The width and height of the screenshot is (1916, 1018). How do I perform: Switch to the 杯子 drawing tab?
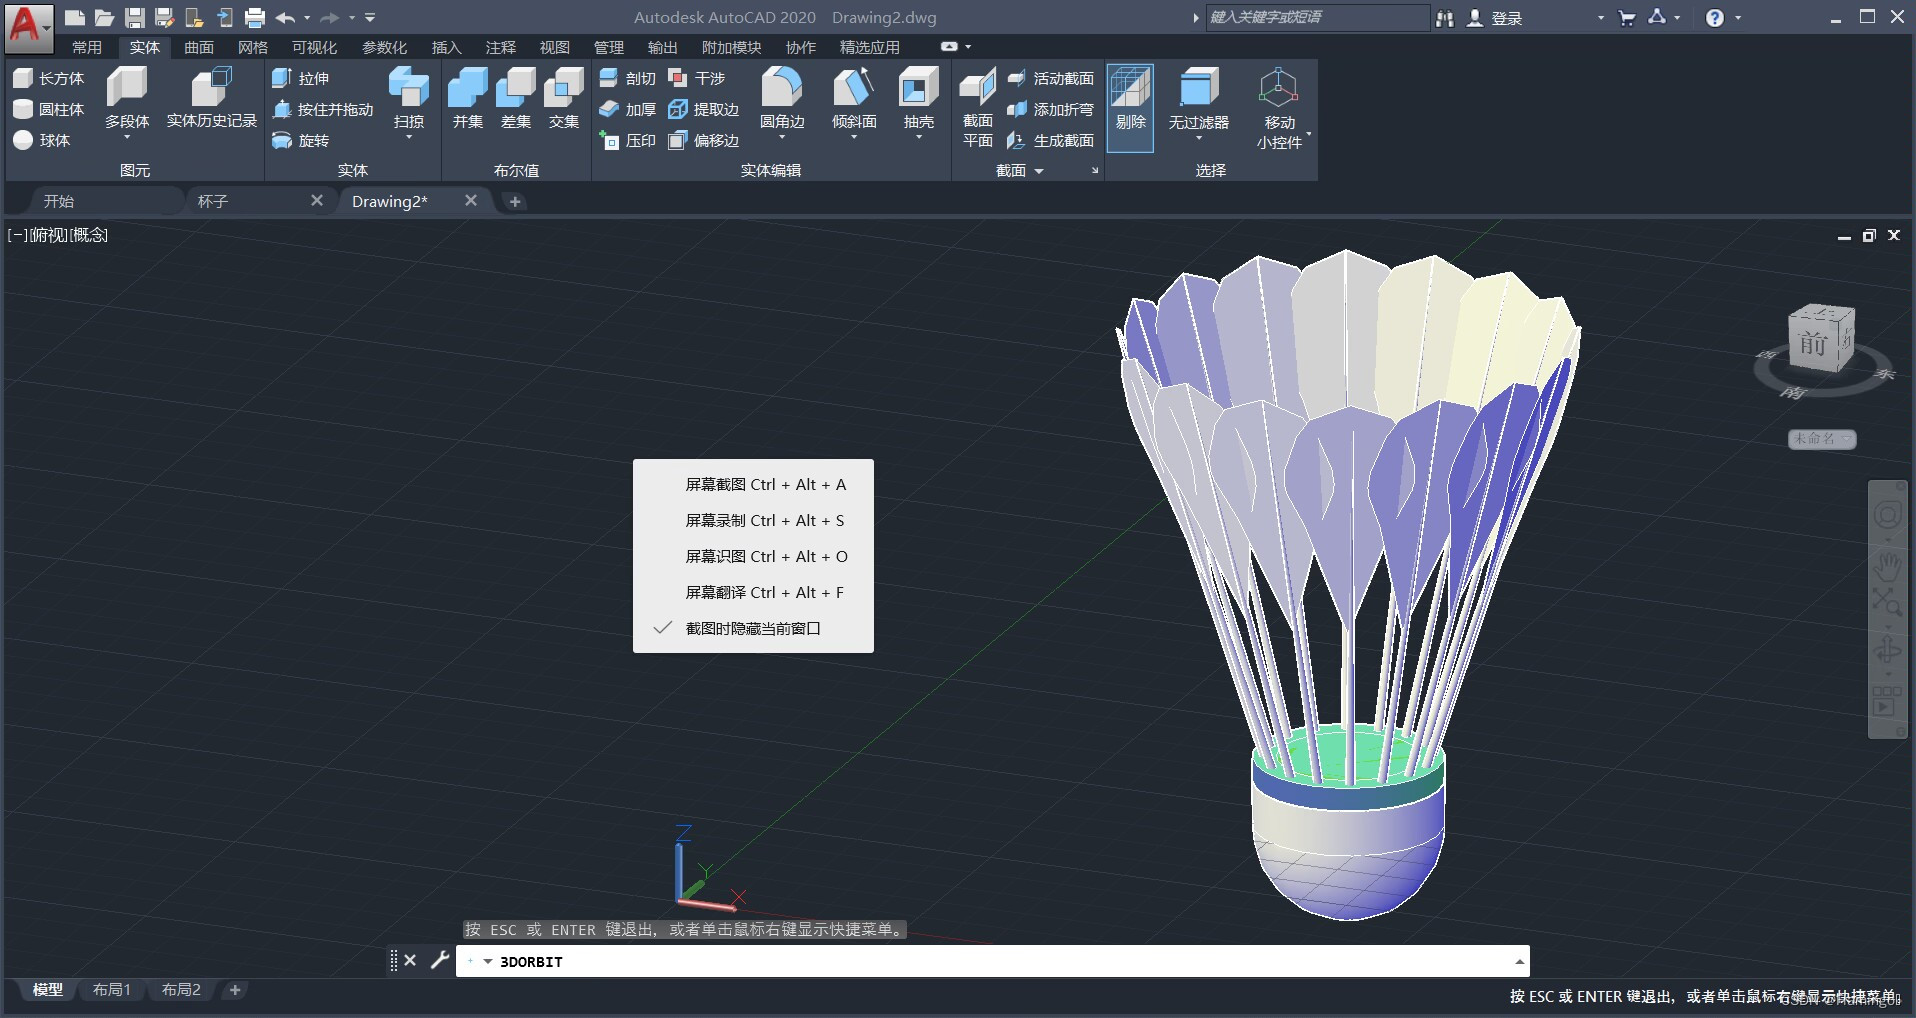pyautogui.click(x=213, y=201)
